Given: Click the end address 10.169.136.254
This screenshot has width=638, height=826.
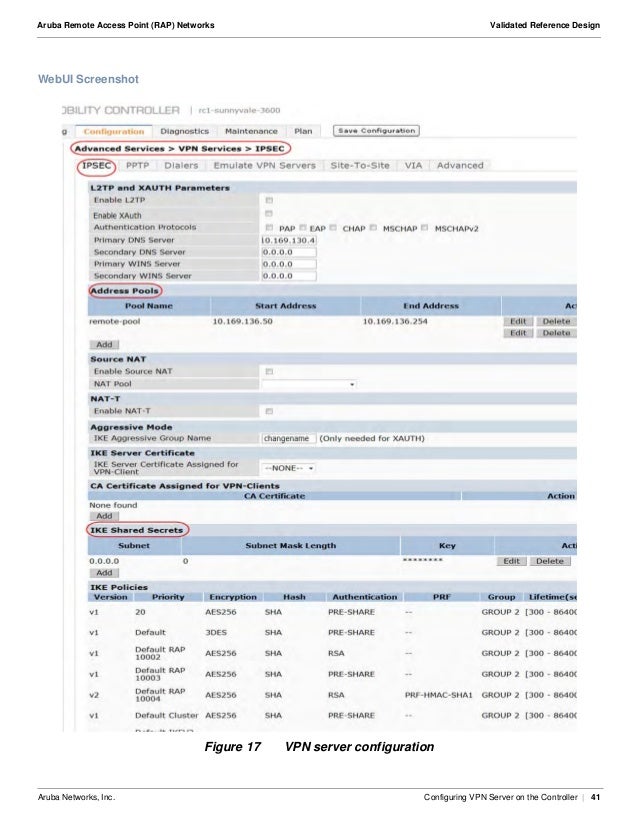Looking at the screenshot, I should point(395,321).
